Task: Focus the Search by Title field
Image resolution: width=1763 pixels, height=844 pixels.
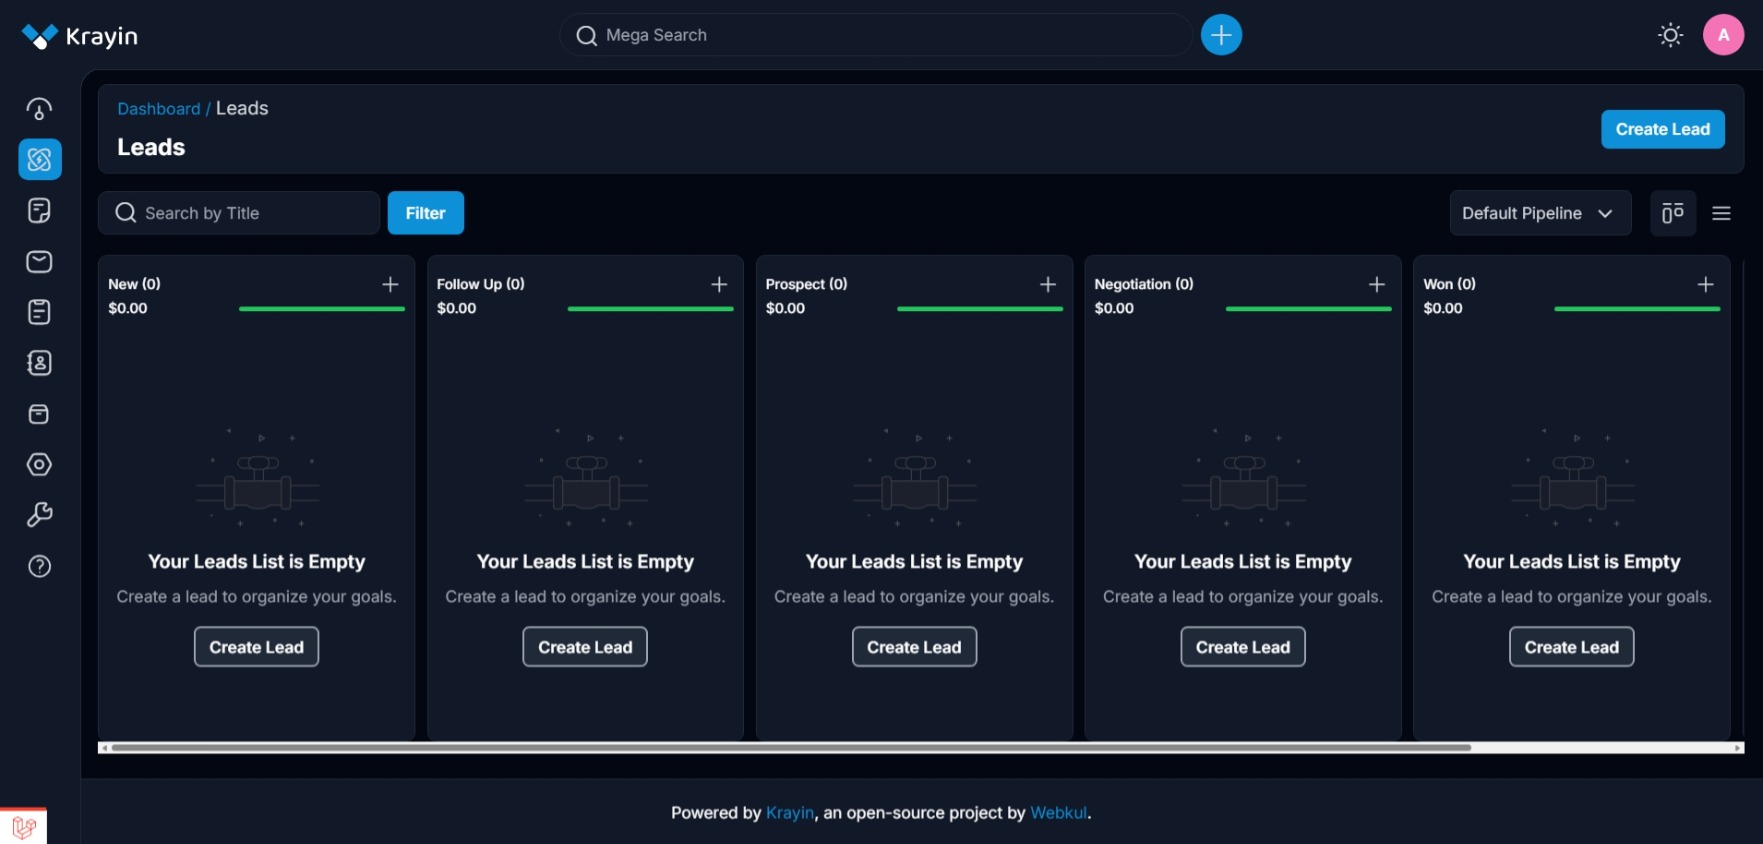Action: point(239,213)
